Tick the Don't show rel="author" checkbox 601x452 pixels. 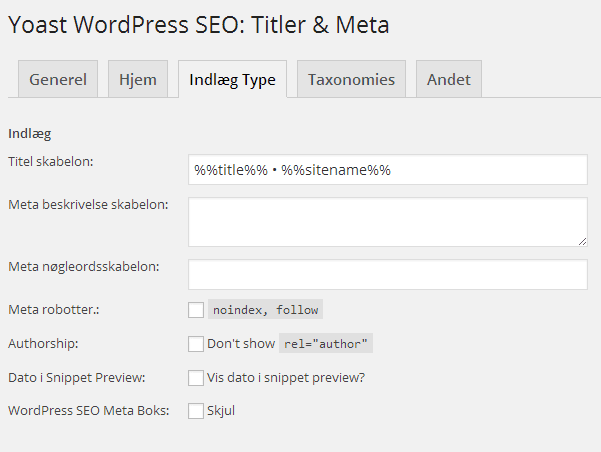tap(196, 344)
